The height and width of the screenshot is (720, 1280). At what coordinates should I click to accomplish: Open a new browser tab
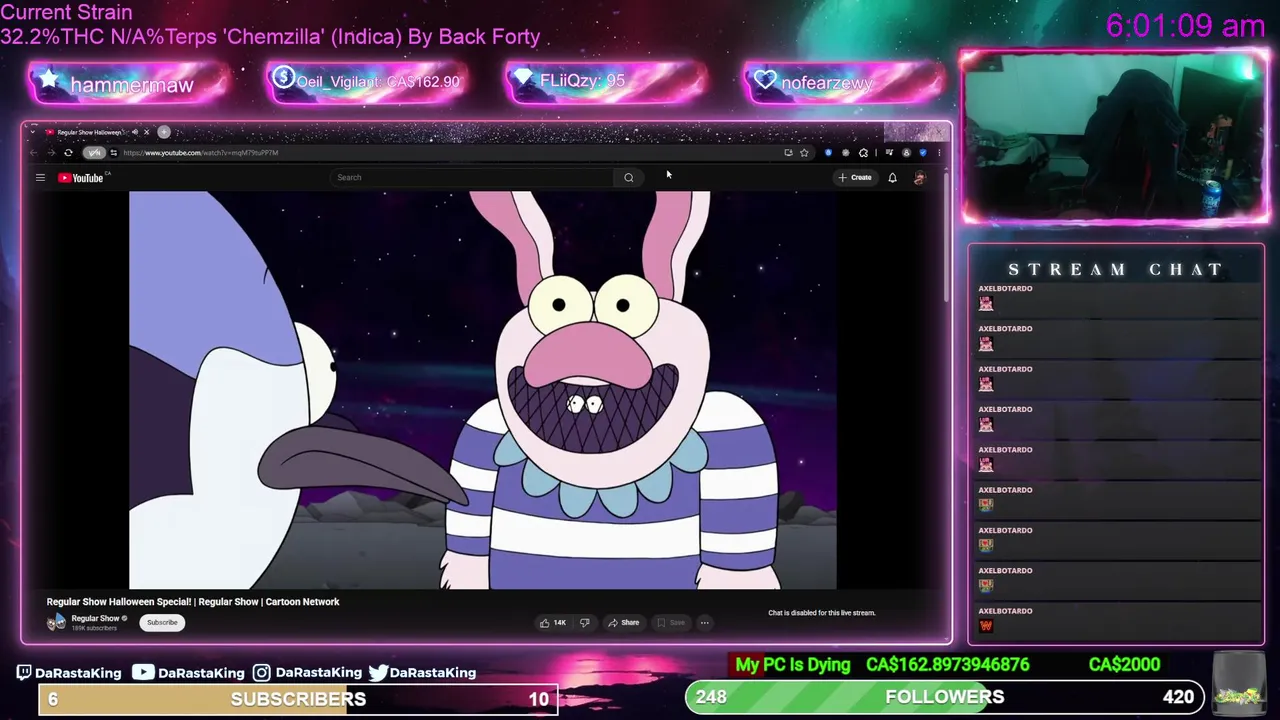[164, 132]
